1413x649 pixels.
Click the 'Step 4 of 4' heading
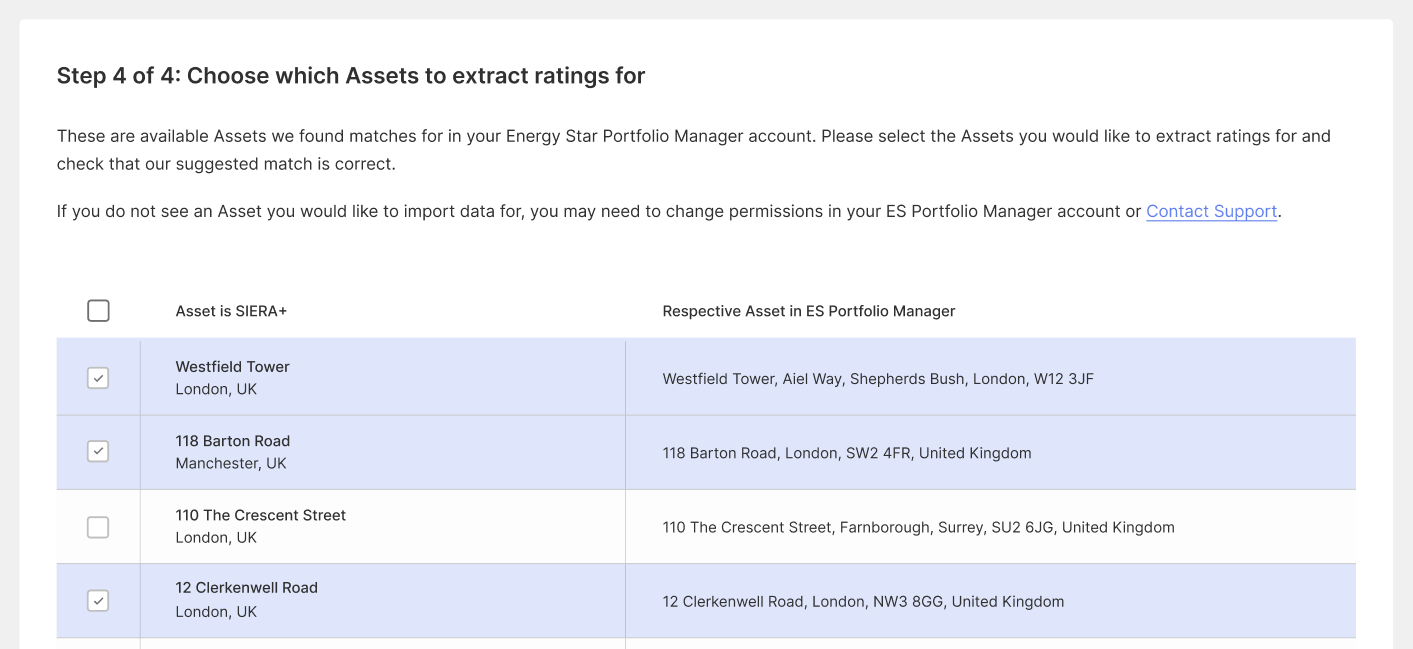point(350,76)
